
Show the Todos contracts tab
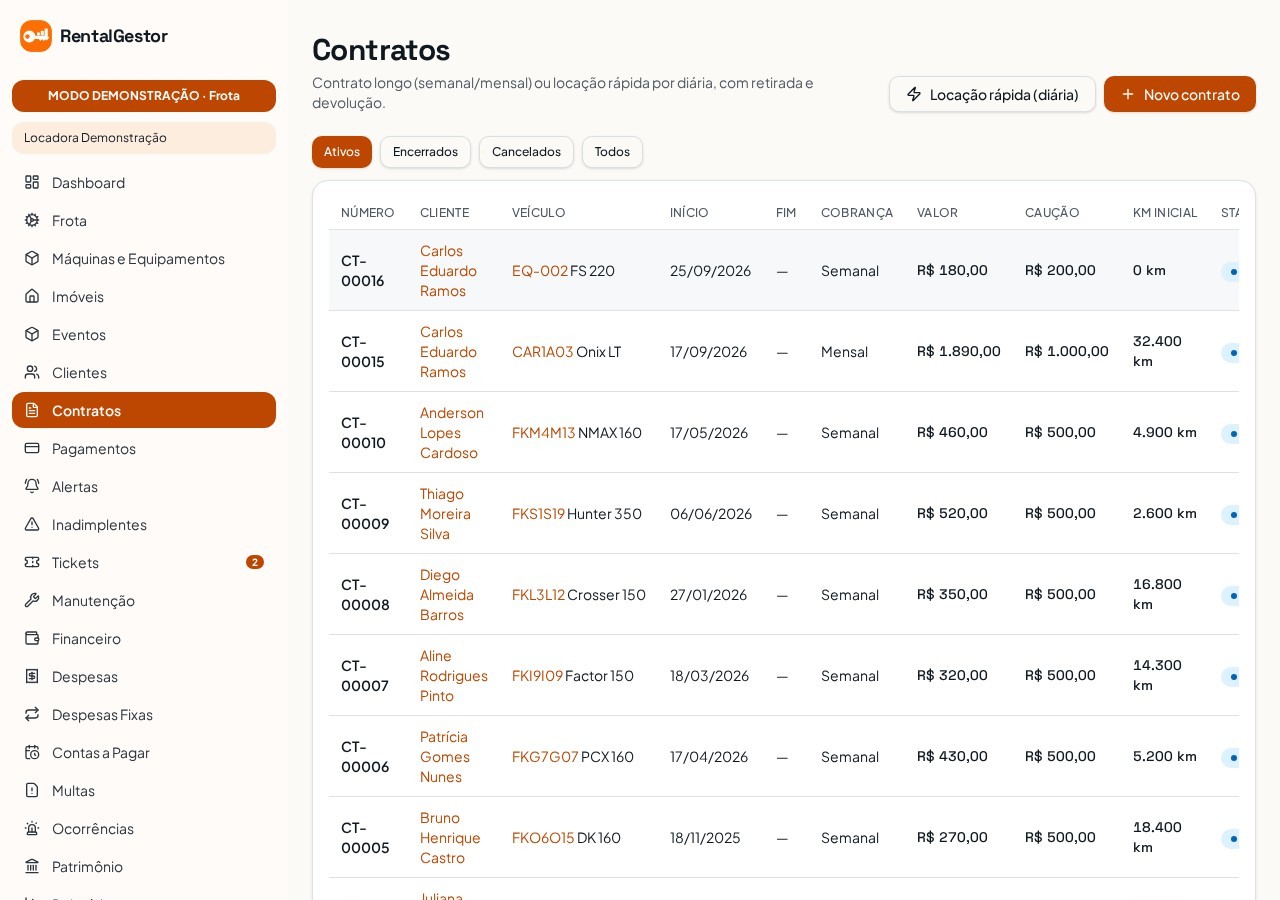coord(612,152)
